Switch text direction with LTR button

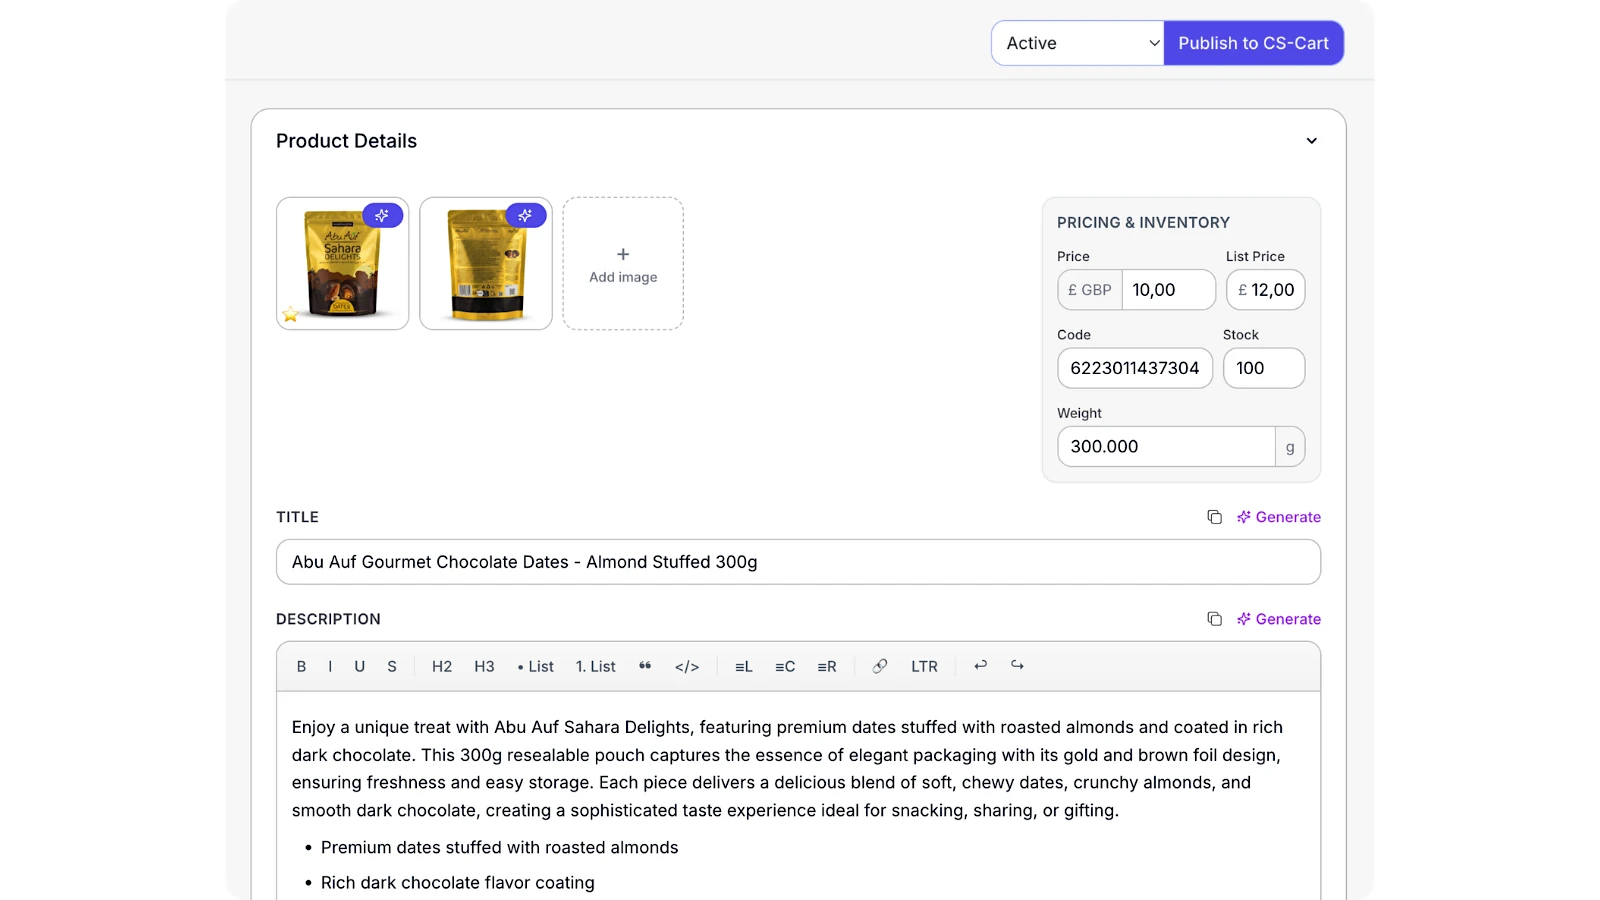924,666
